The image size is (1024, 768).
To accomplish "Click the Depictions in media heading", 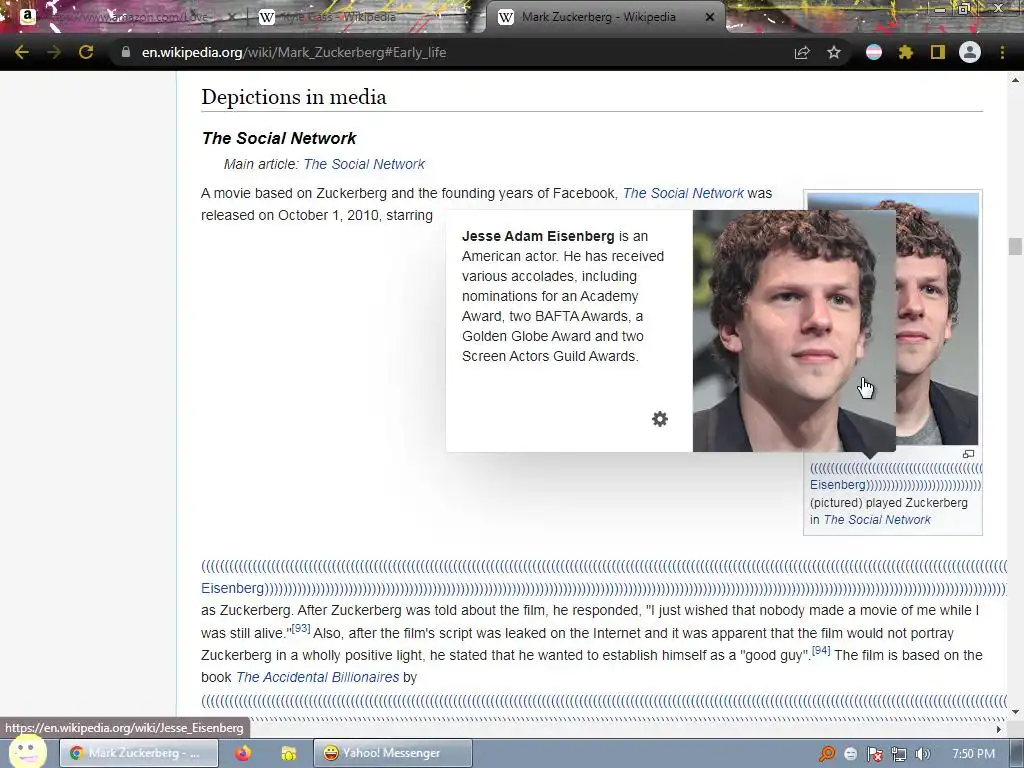I will click(294, 97).
